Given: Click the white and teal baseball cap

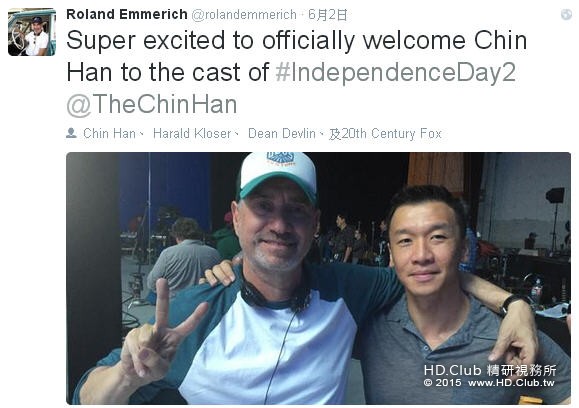Looking at the screenshot, I should click(x=278, y=177).
